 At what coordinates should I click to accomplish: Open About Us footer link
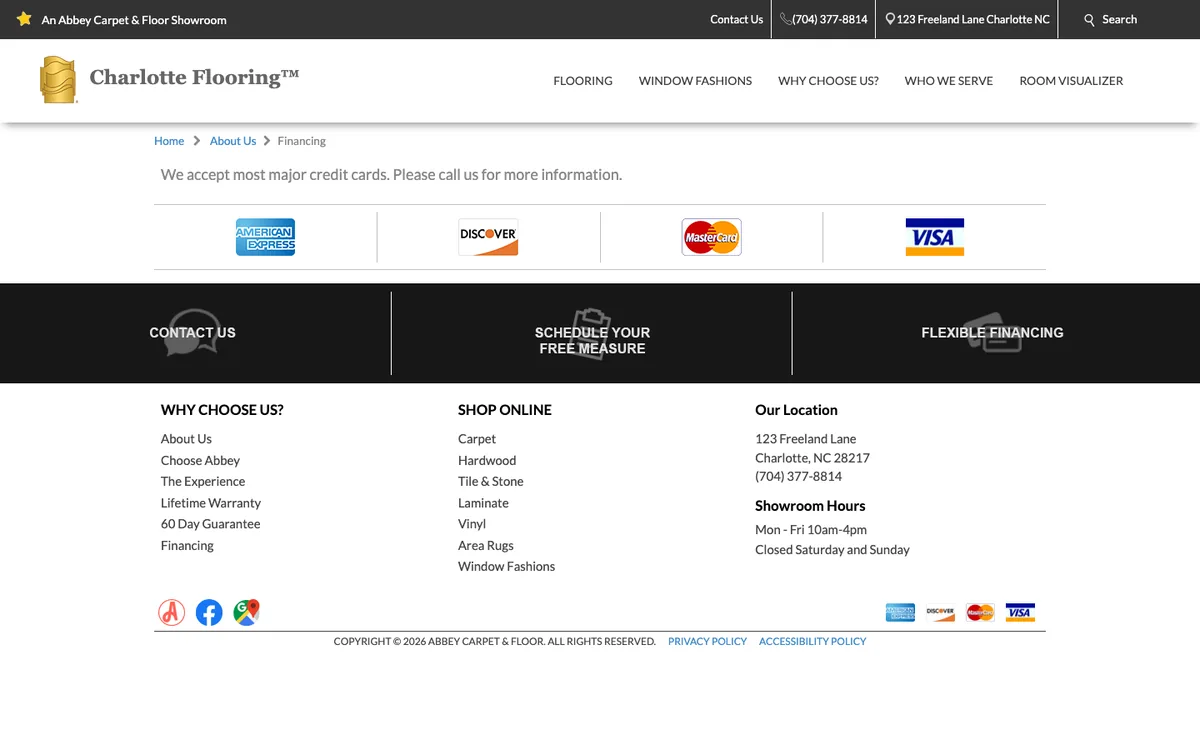click(x=186, y=439)
